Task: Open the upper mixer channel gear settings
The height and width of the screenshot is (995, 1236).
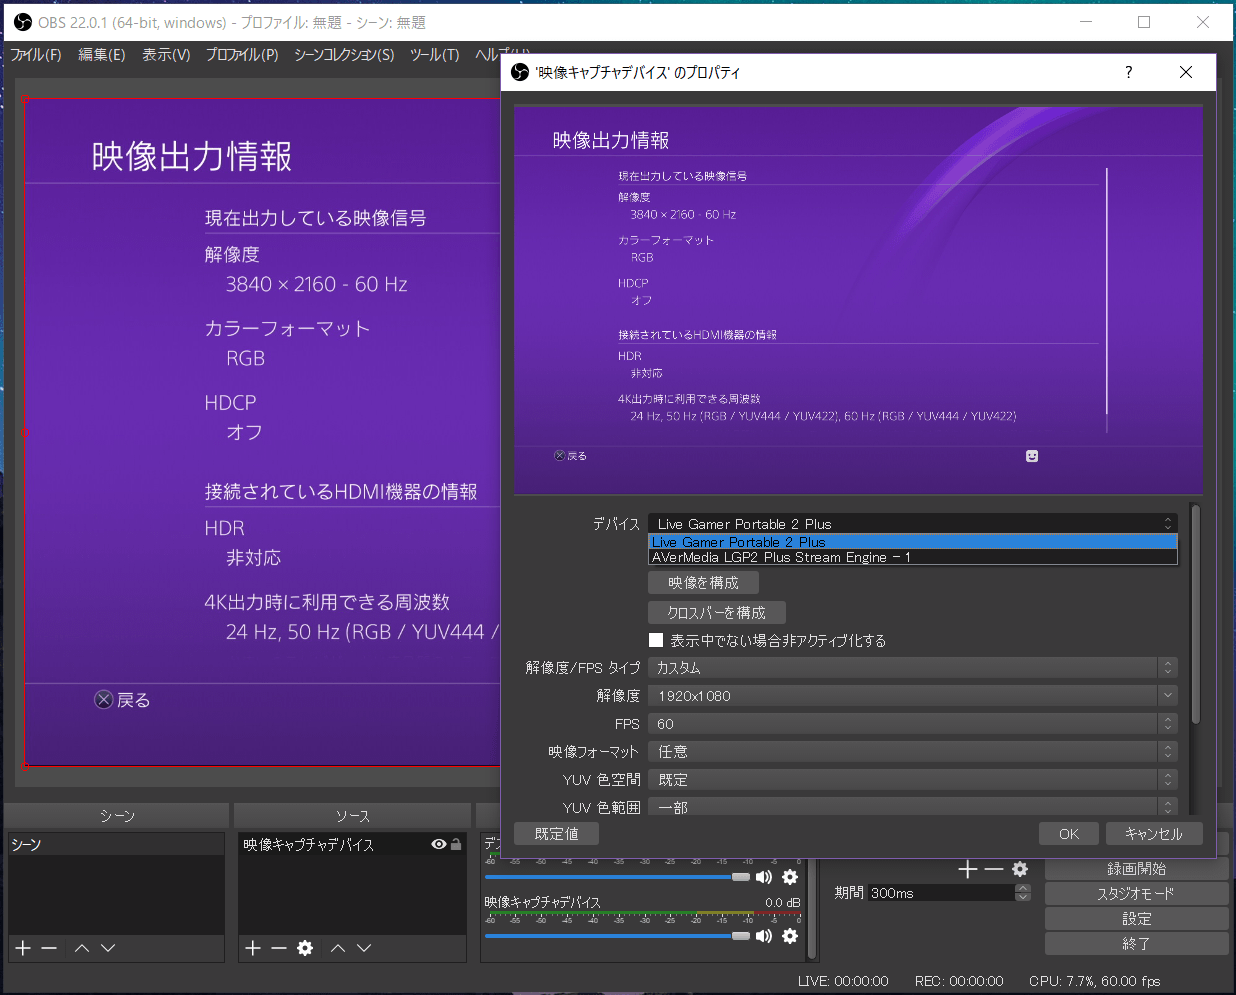Action: [x=790, y=877]
